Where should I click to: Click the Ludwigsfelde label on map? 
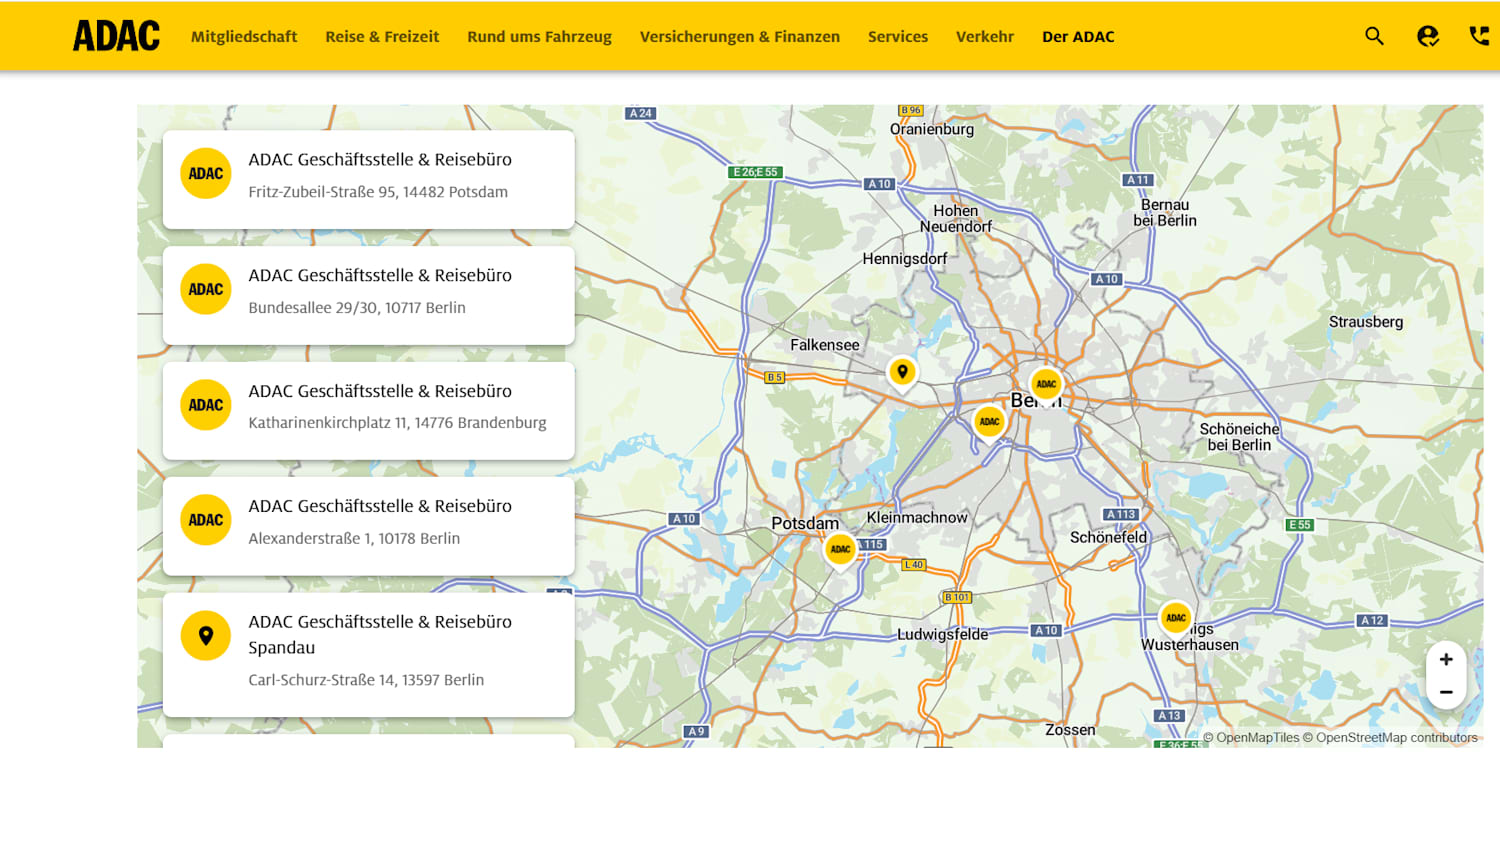(942, 635)
